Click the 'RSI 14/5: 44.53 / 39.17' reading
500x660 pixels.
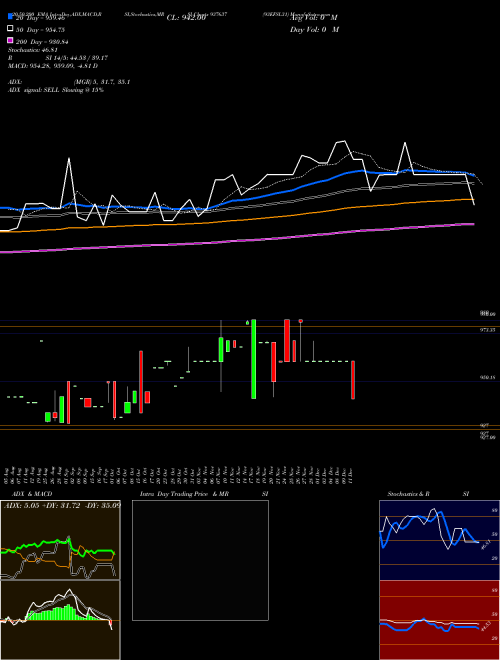pos(58,58)
